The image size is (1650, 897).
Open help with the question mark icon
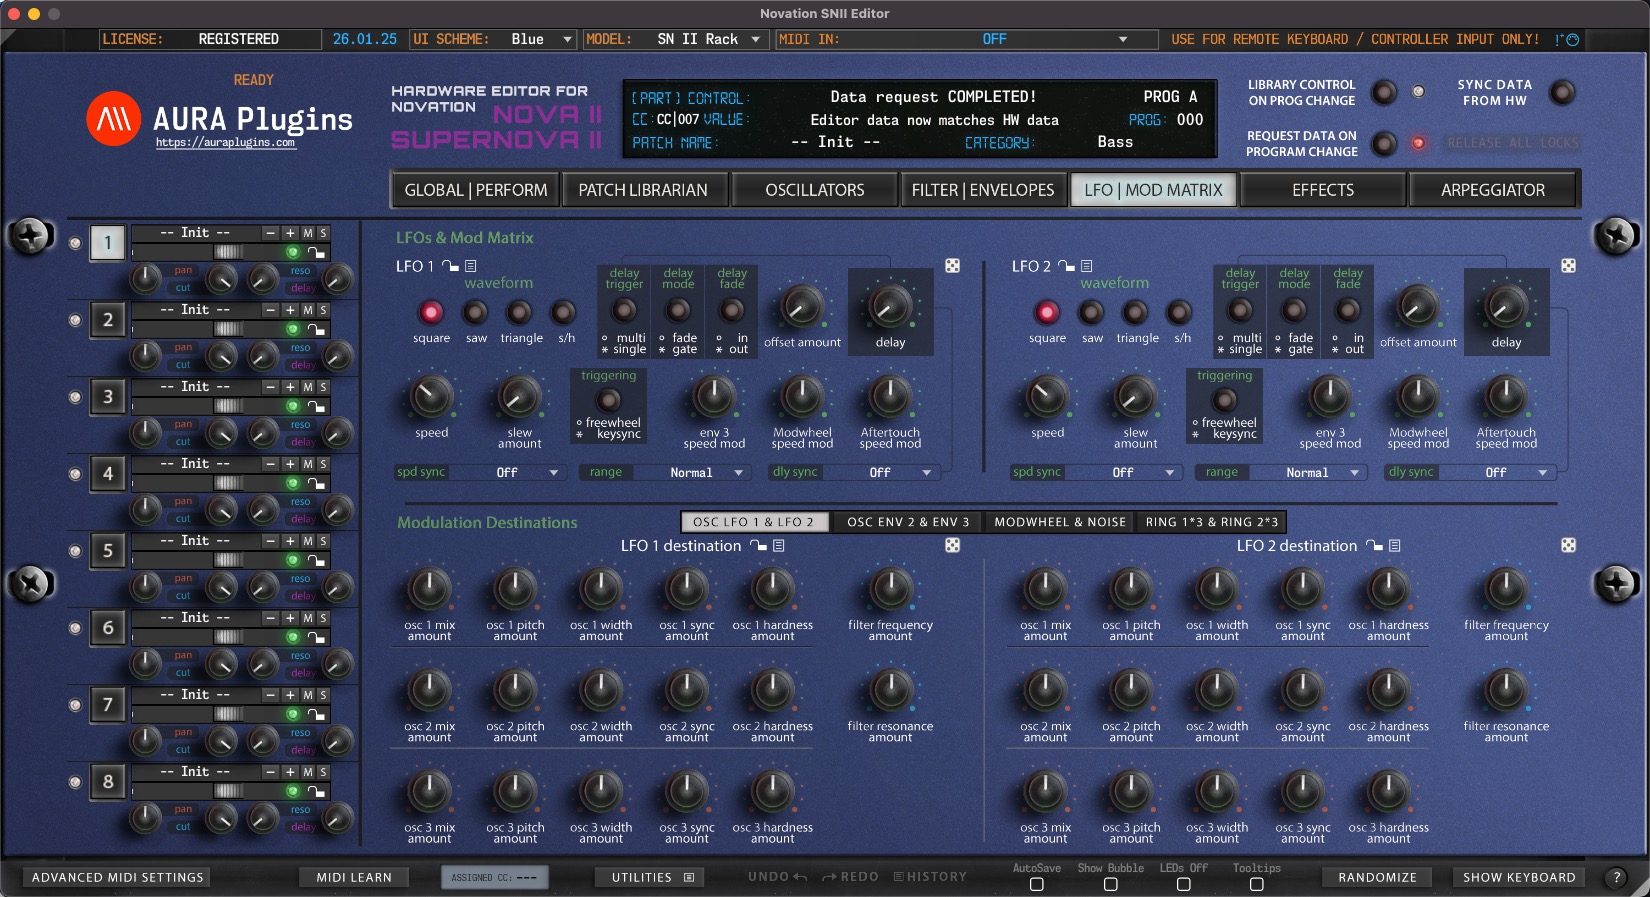coord(1615,877)
